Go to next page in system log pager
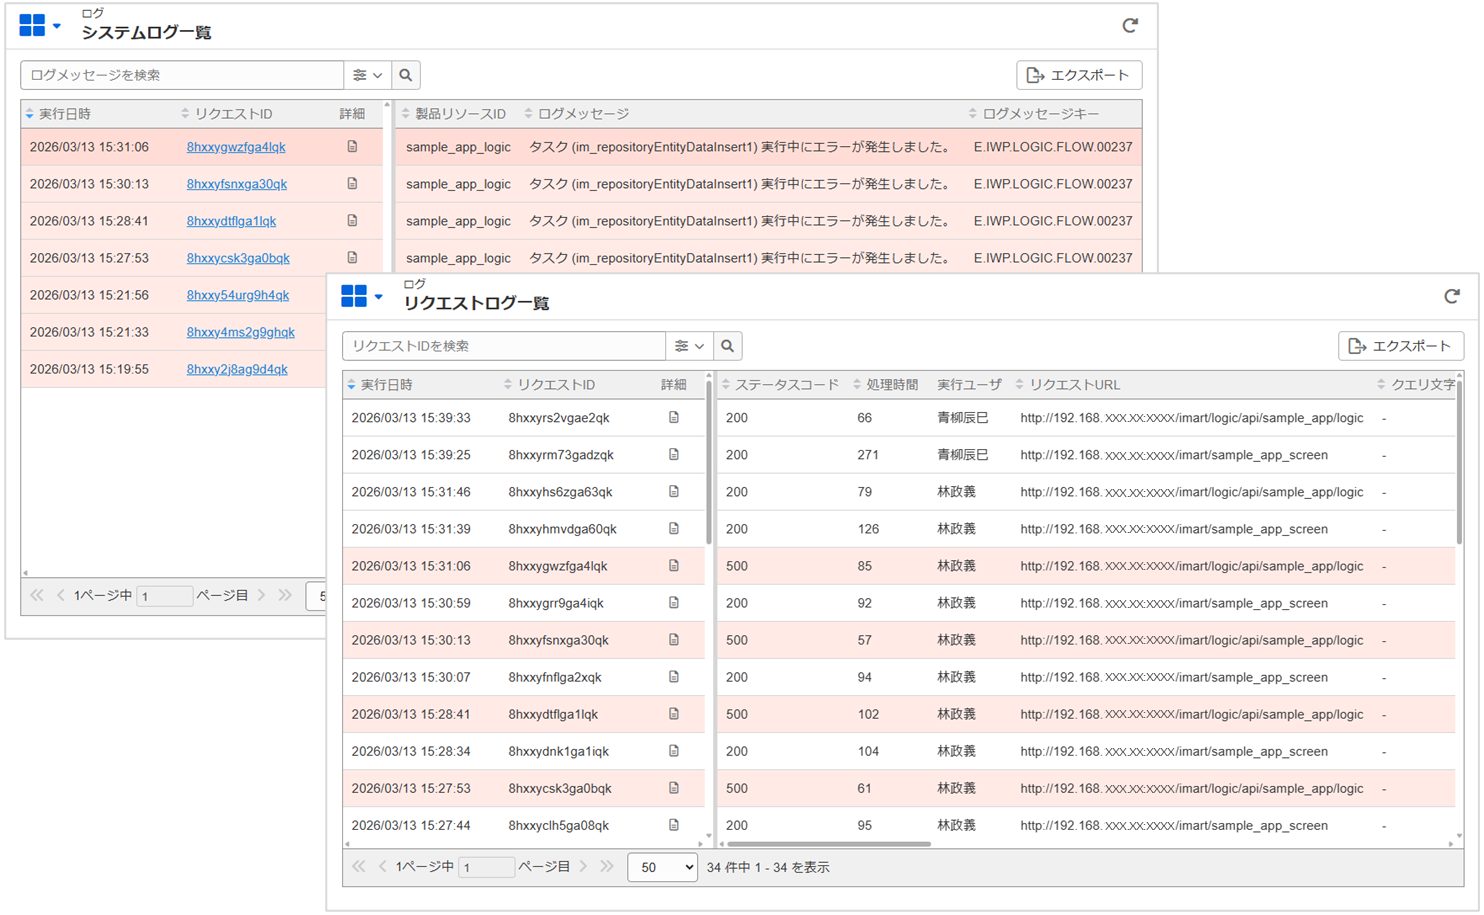The height and width of the screenshot is (915, 1484). [262, 595]
